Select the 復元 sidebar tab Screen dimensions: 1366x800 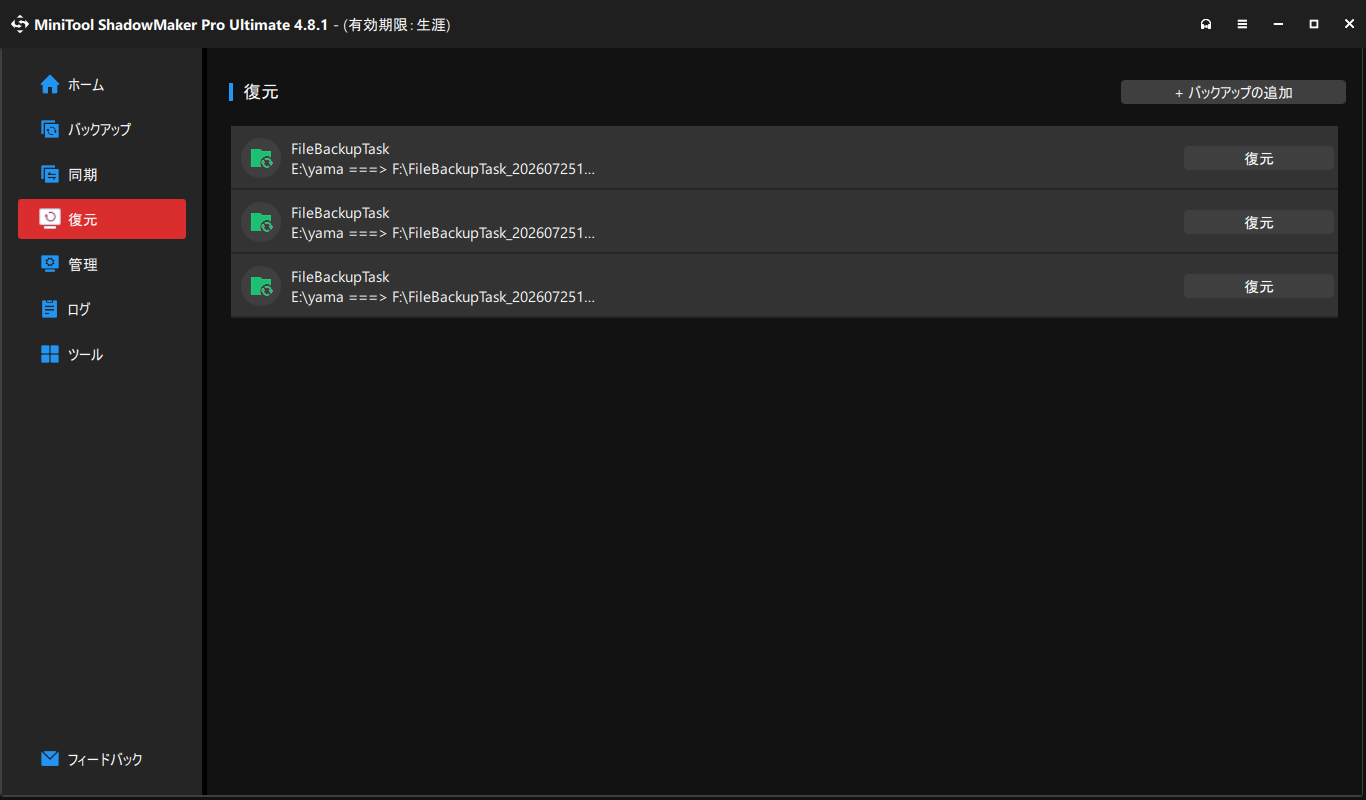[x=102, y=219]
